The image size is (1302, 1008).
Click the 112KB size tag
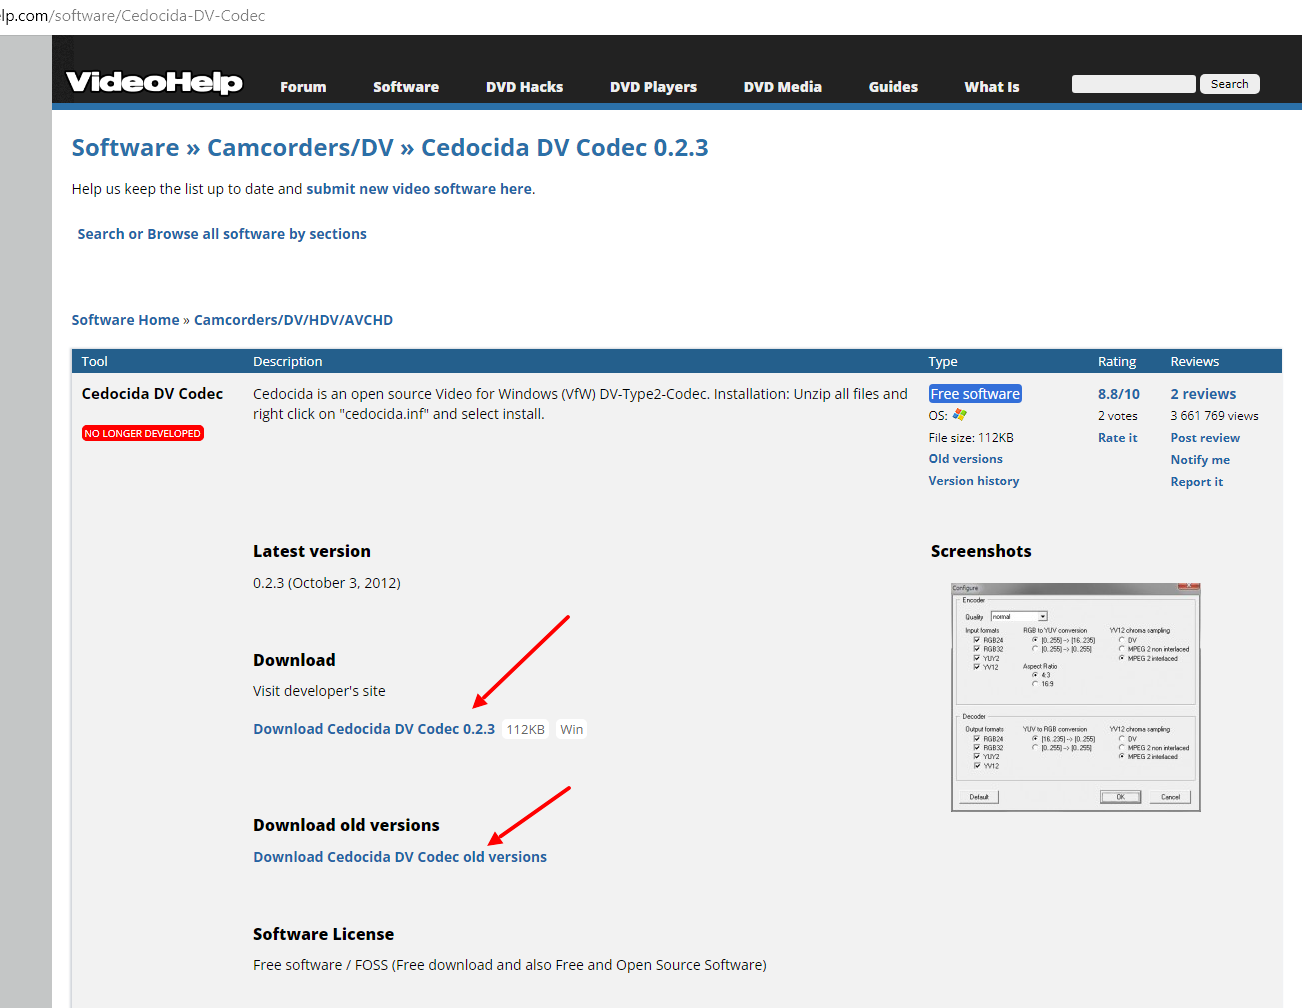(x=525, y=729)
